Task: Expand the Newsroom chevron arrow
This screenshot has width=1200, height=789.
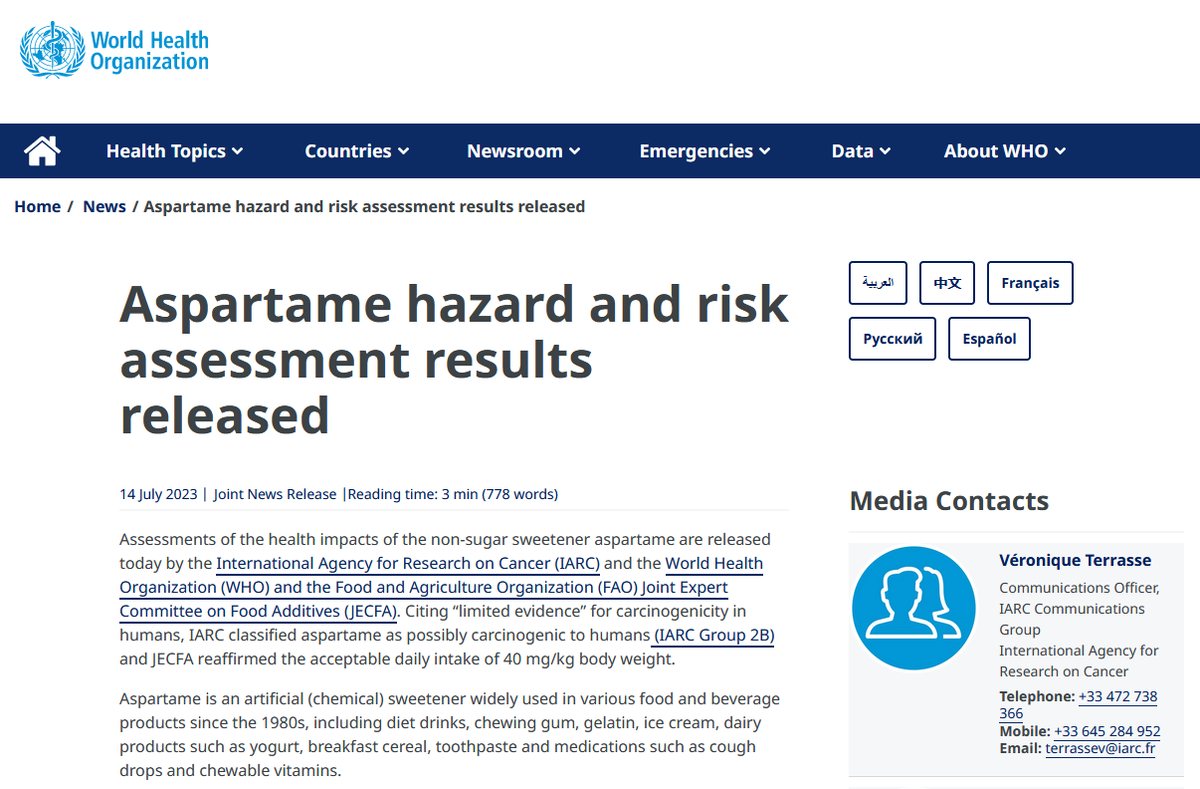Action: [x=575, y=152]
